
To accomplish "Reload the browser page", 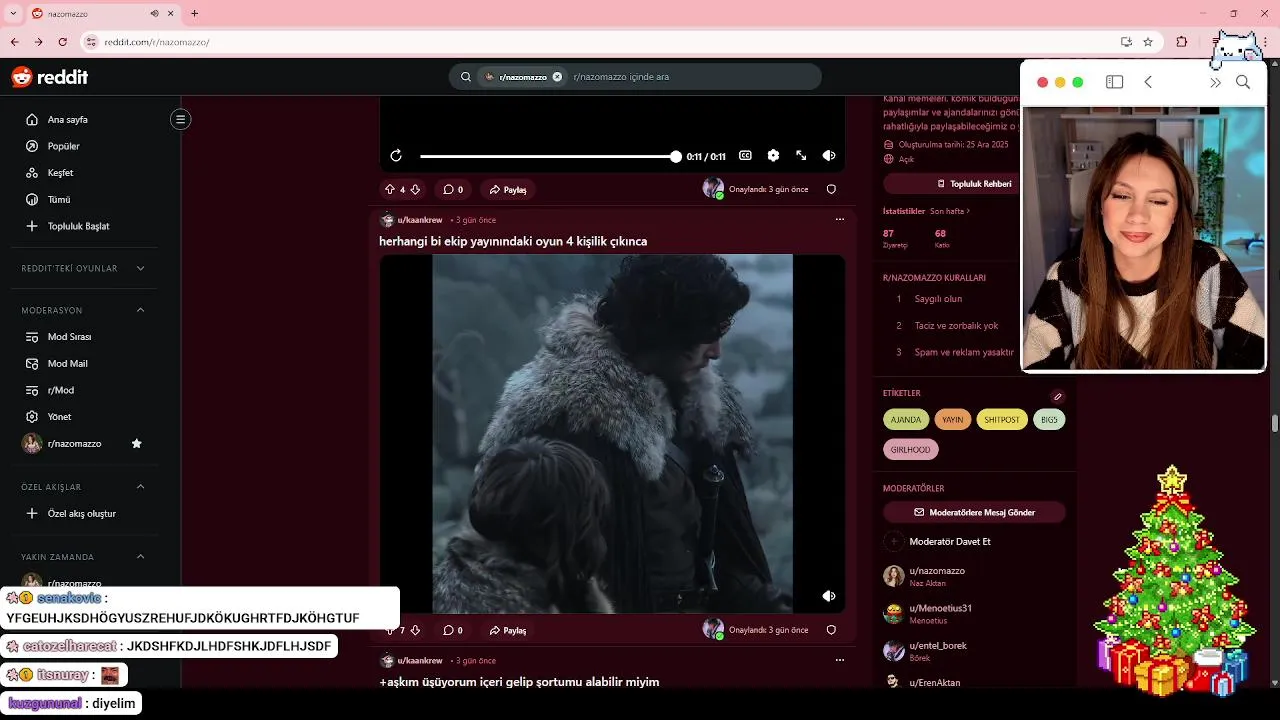I will (62, 42).
